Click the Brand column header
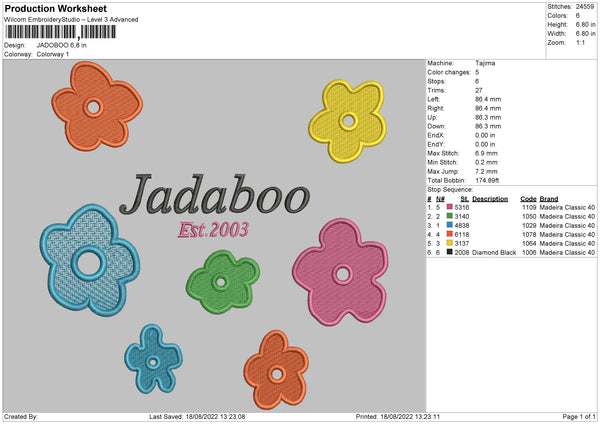 pyautogui.click(x=549, y=199)
